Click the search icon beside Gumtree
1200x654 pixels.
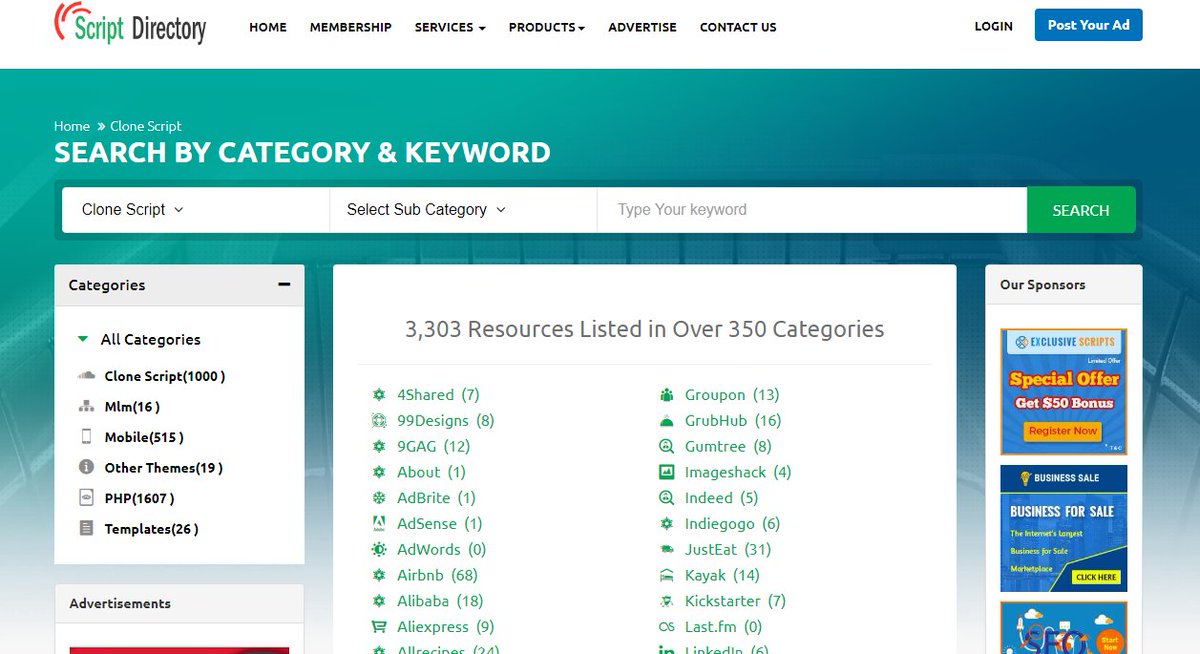(667, 447)
